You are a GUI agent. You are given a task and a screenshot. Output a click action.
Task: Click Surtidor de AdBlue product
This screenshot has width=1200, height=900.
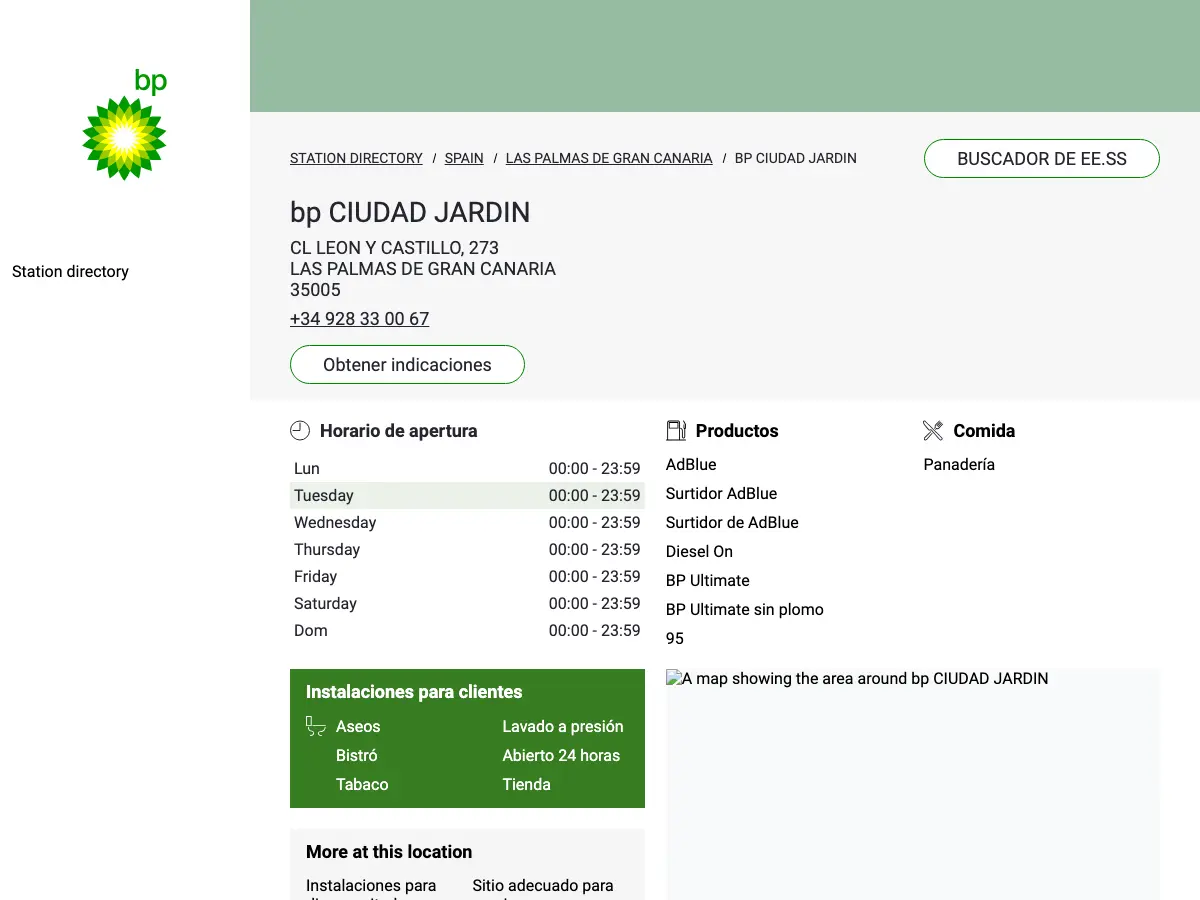732,522
